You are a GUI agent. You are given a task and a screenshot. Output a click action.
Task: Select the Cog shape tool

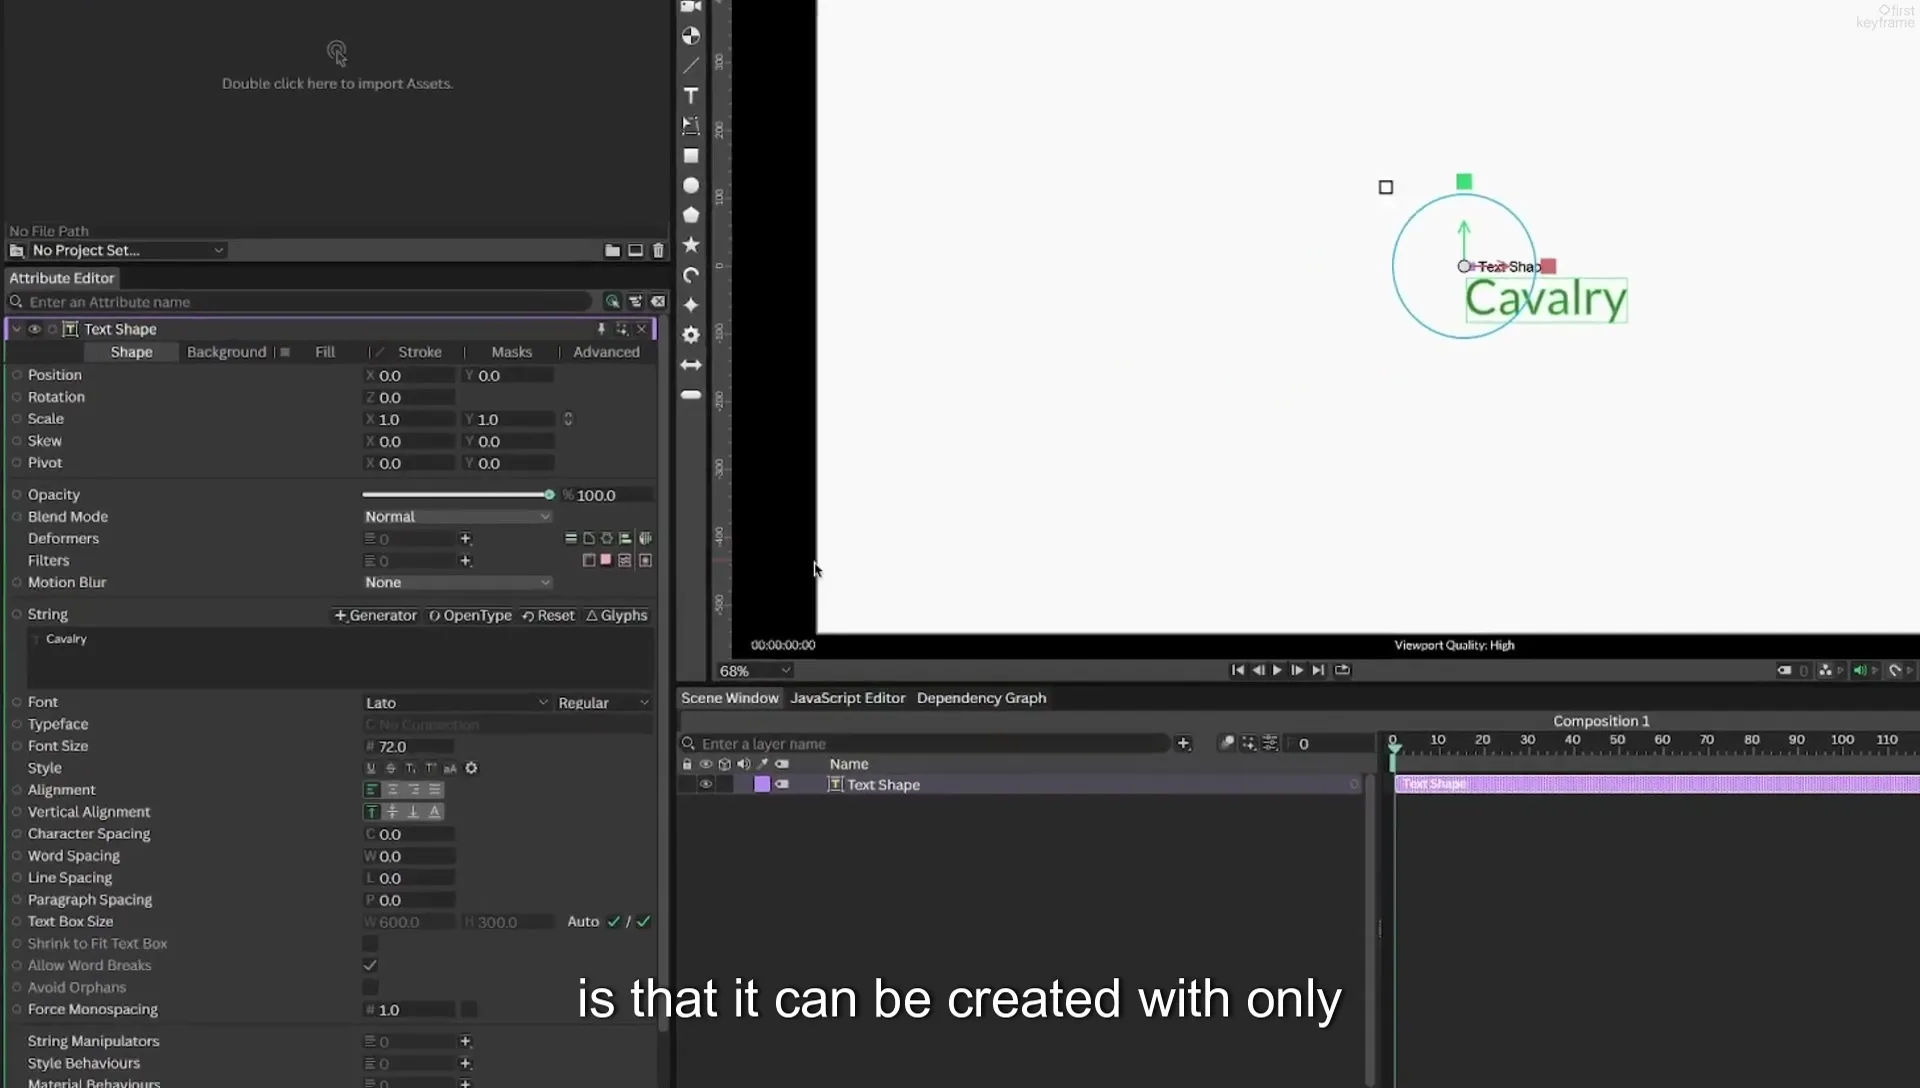(x=691, y=335)
